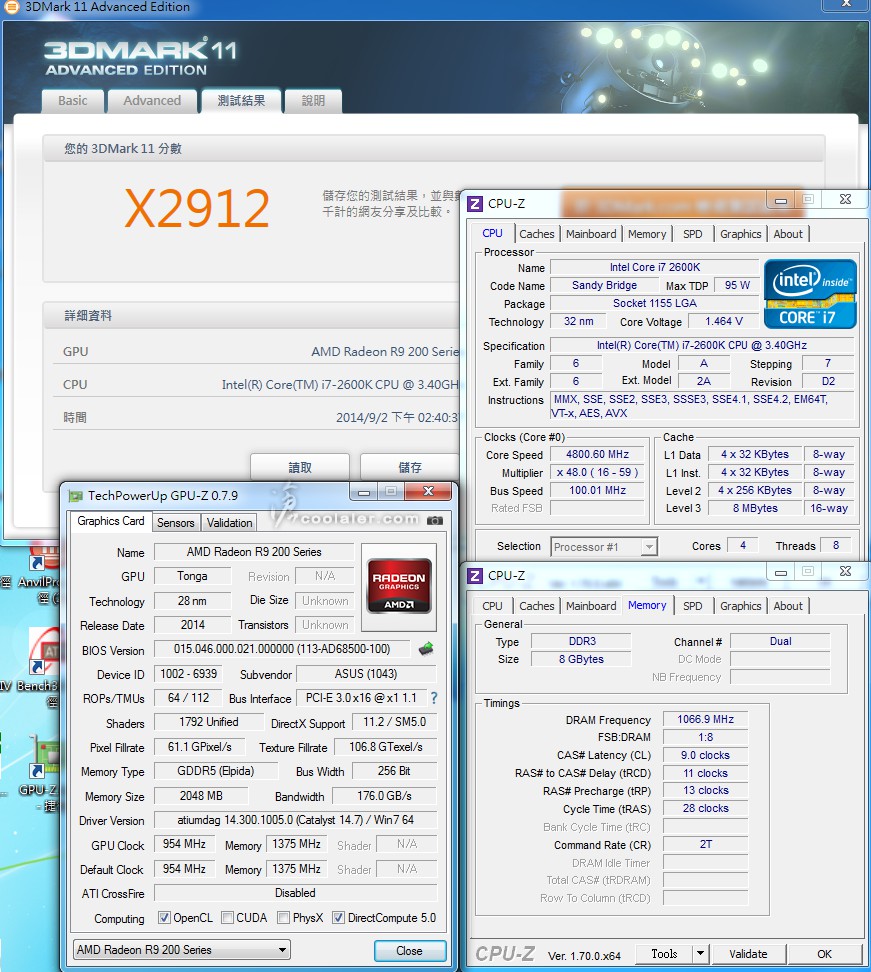This screenshot has width=871, height=972.
Task: Click the X2912 score text
Action: (x=197, y=208)
